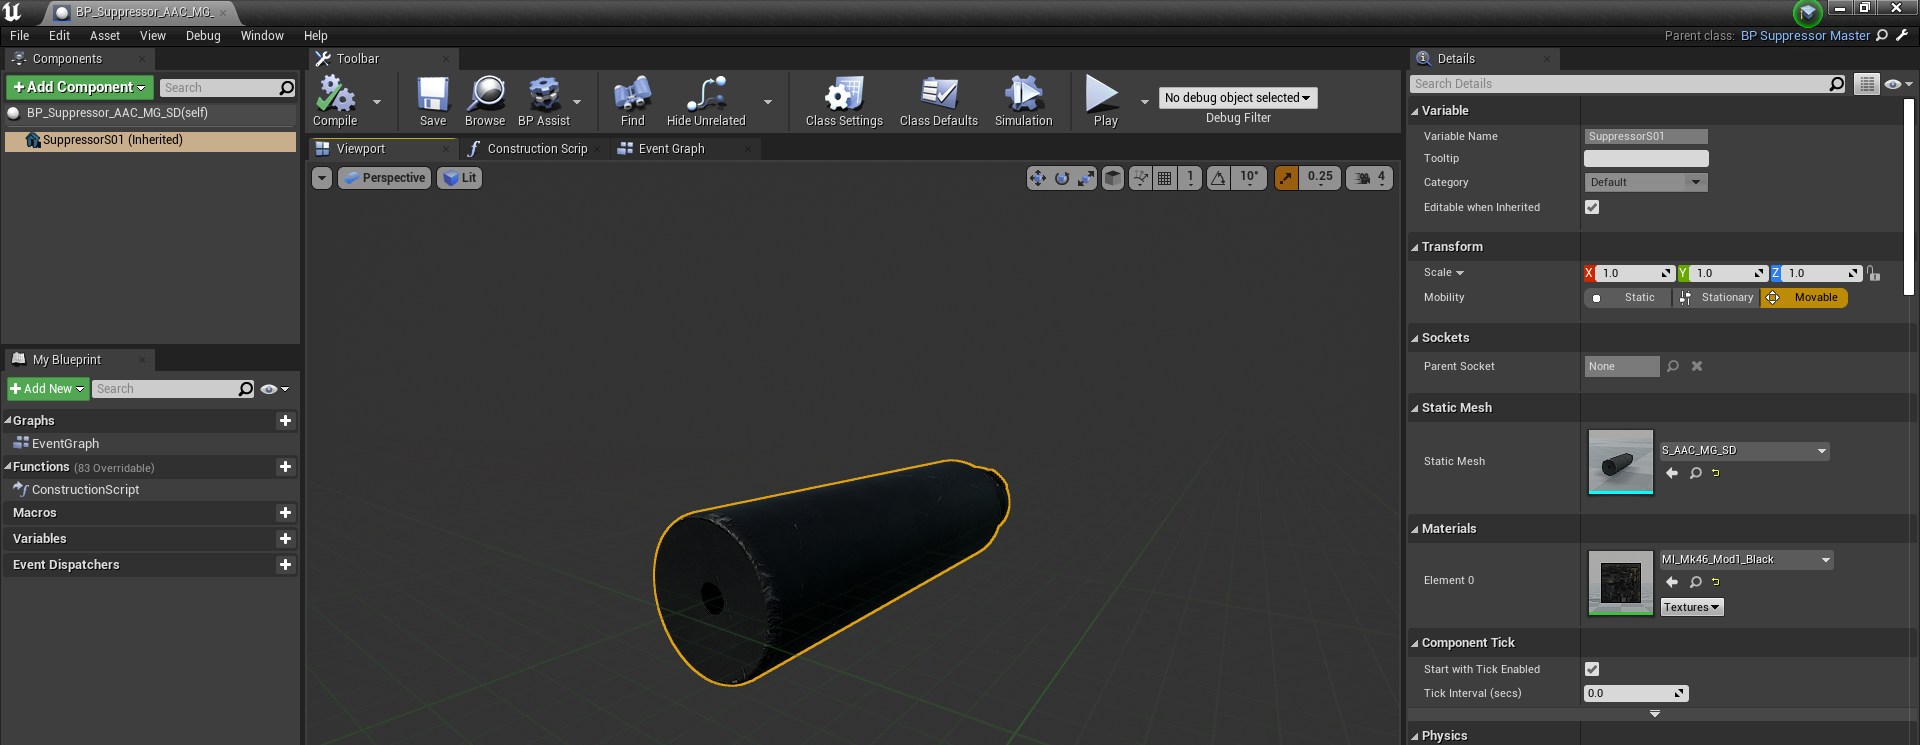Select the Viewport tab
1920x745 pixels.
pyautogui.click(x=360, y=149)
